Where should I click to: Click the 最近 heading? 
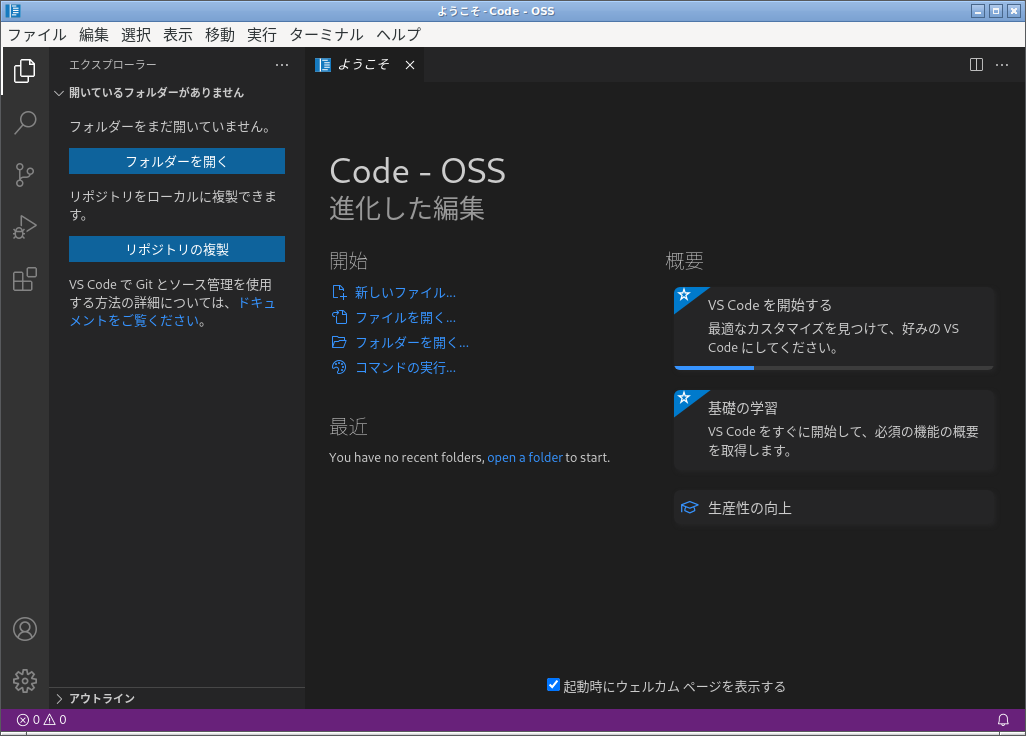coord(348,427)
